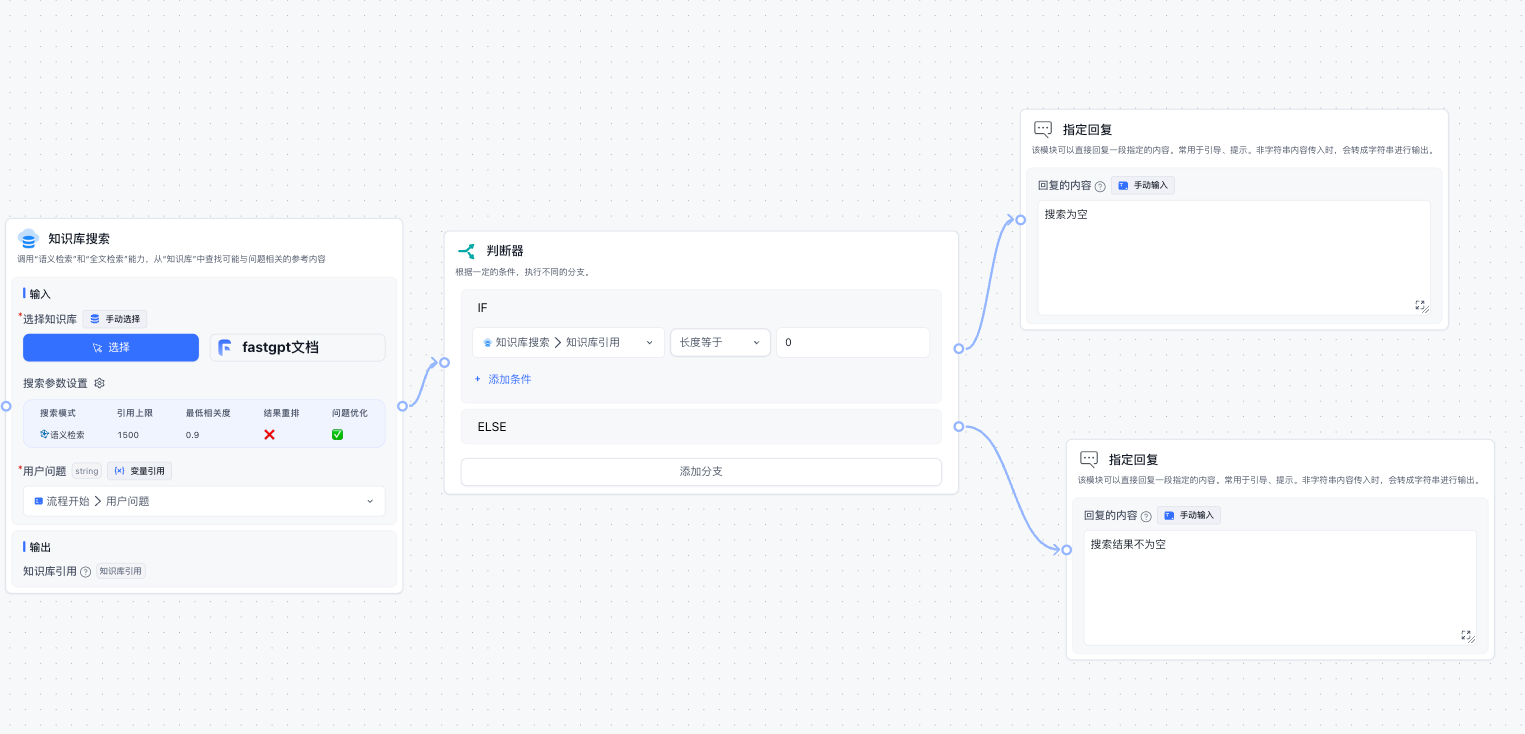Click the 知识库搜索 node database icon

pos(28,238)
